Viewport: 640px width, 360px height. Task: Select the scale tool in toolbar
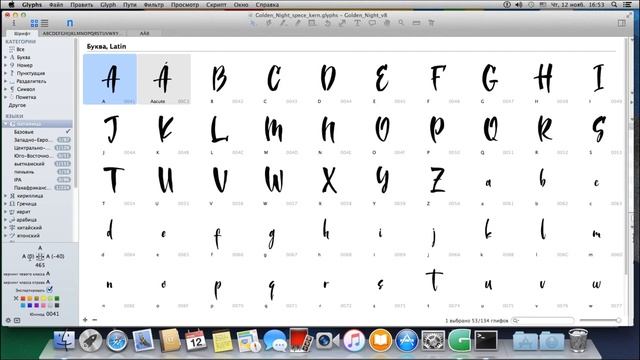342,23
